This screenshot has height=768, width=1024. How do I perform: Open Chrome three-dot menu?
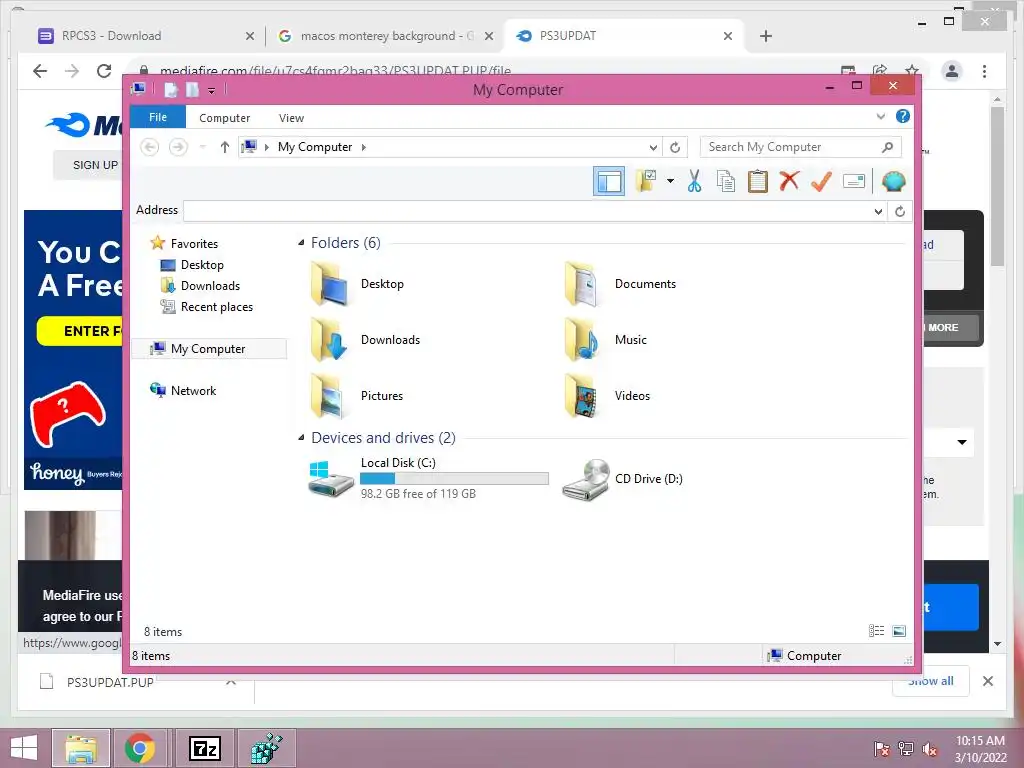[984, 71]
